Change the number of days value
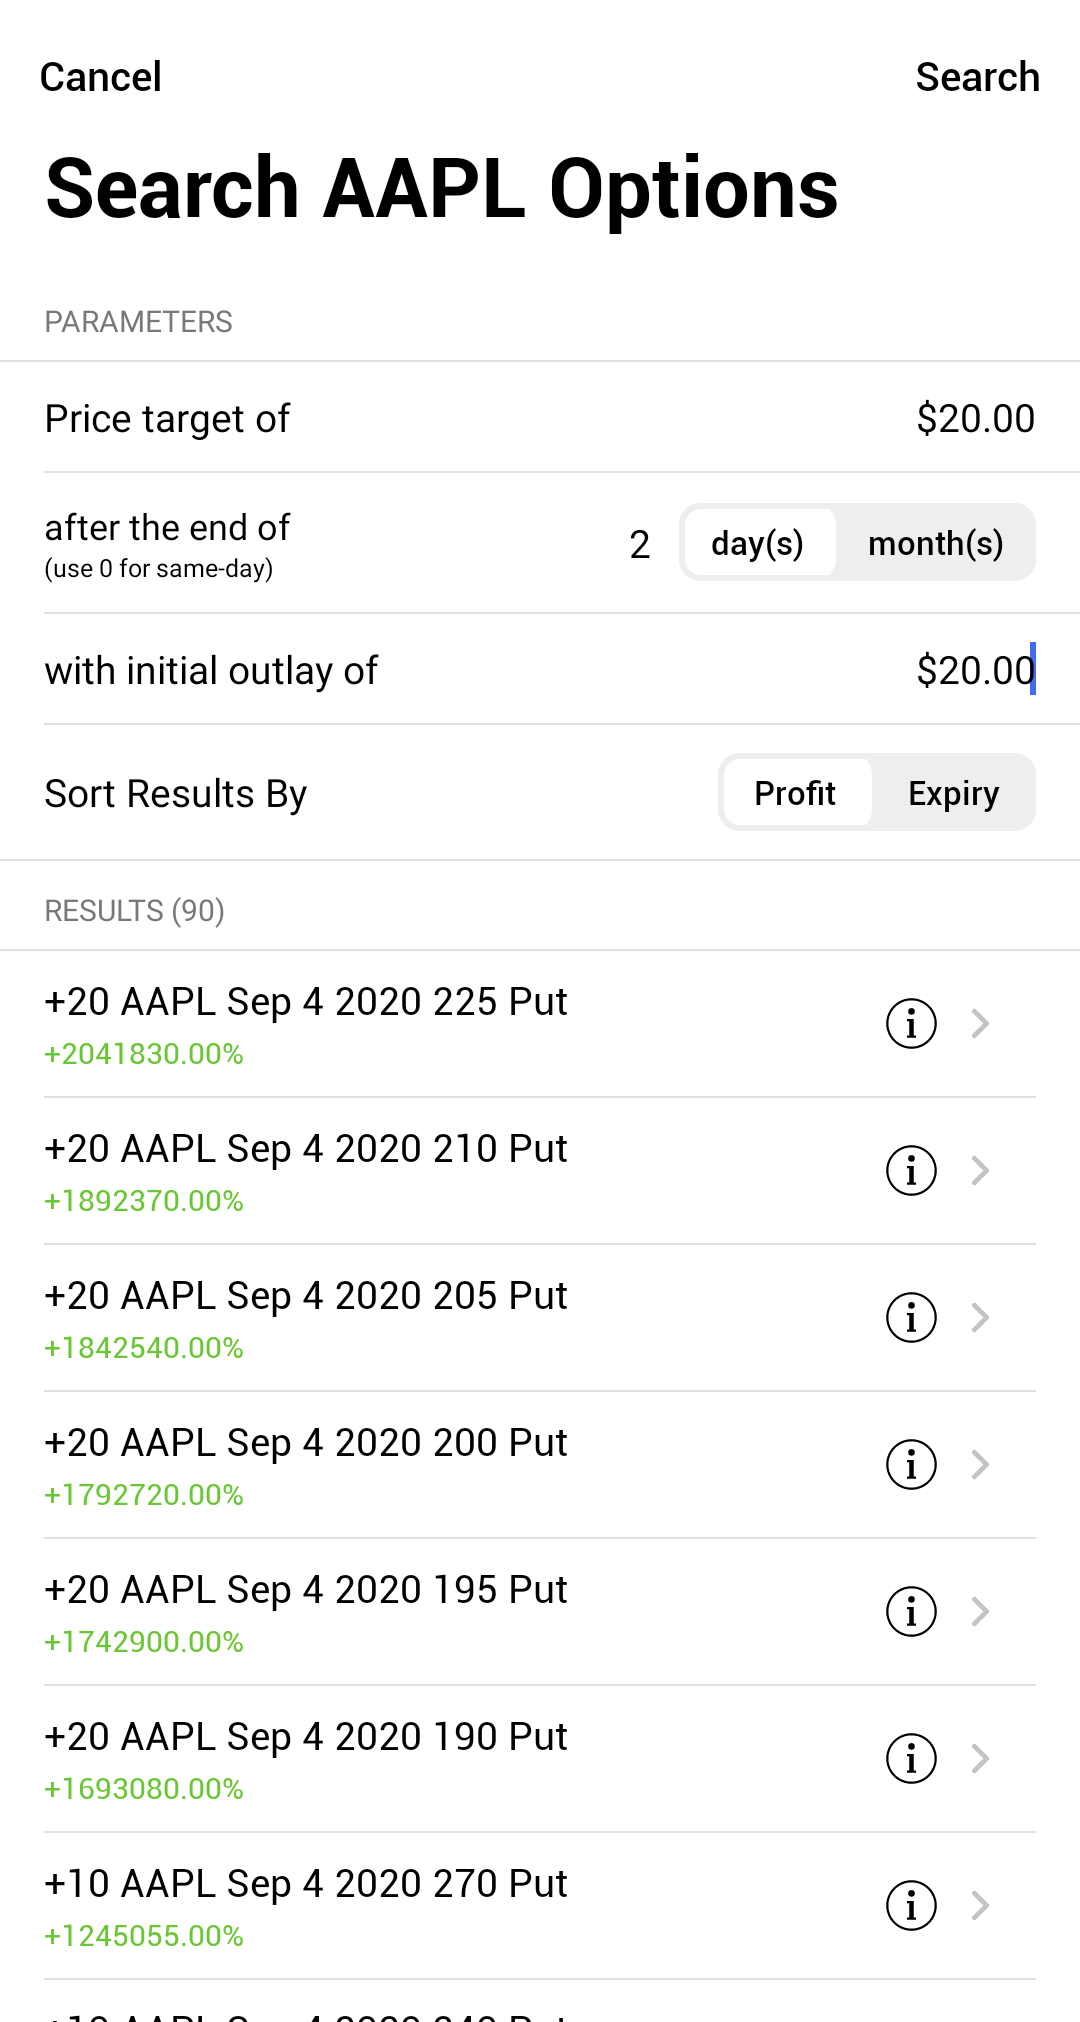 [x=640, y=544]
